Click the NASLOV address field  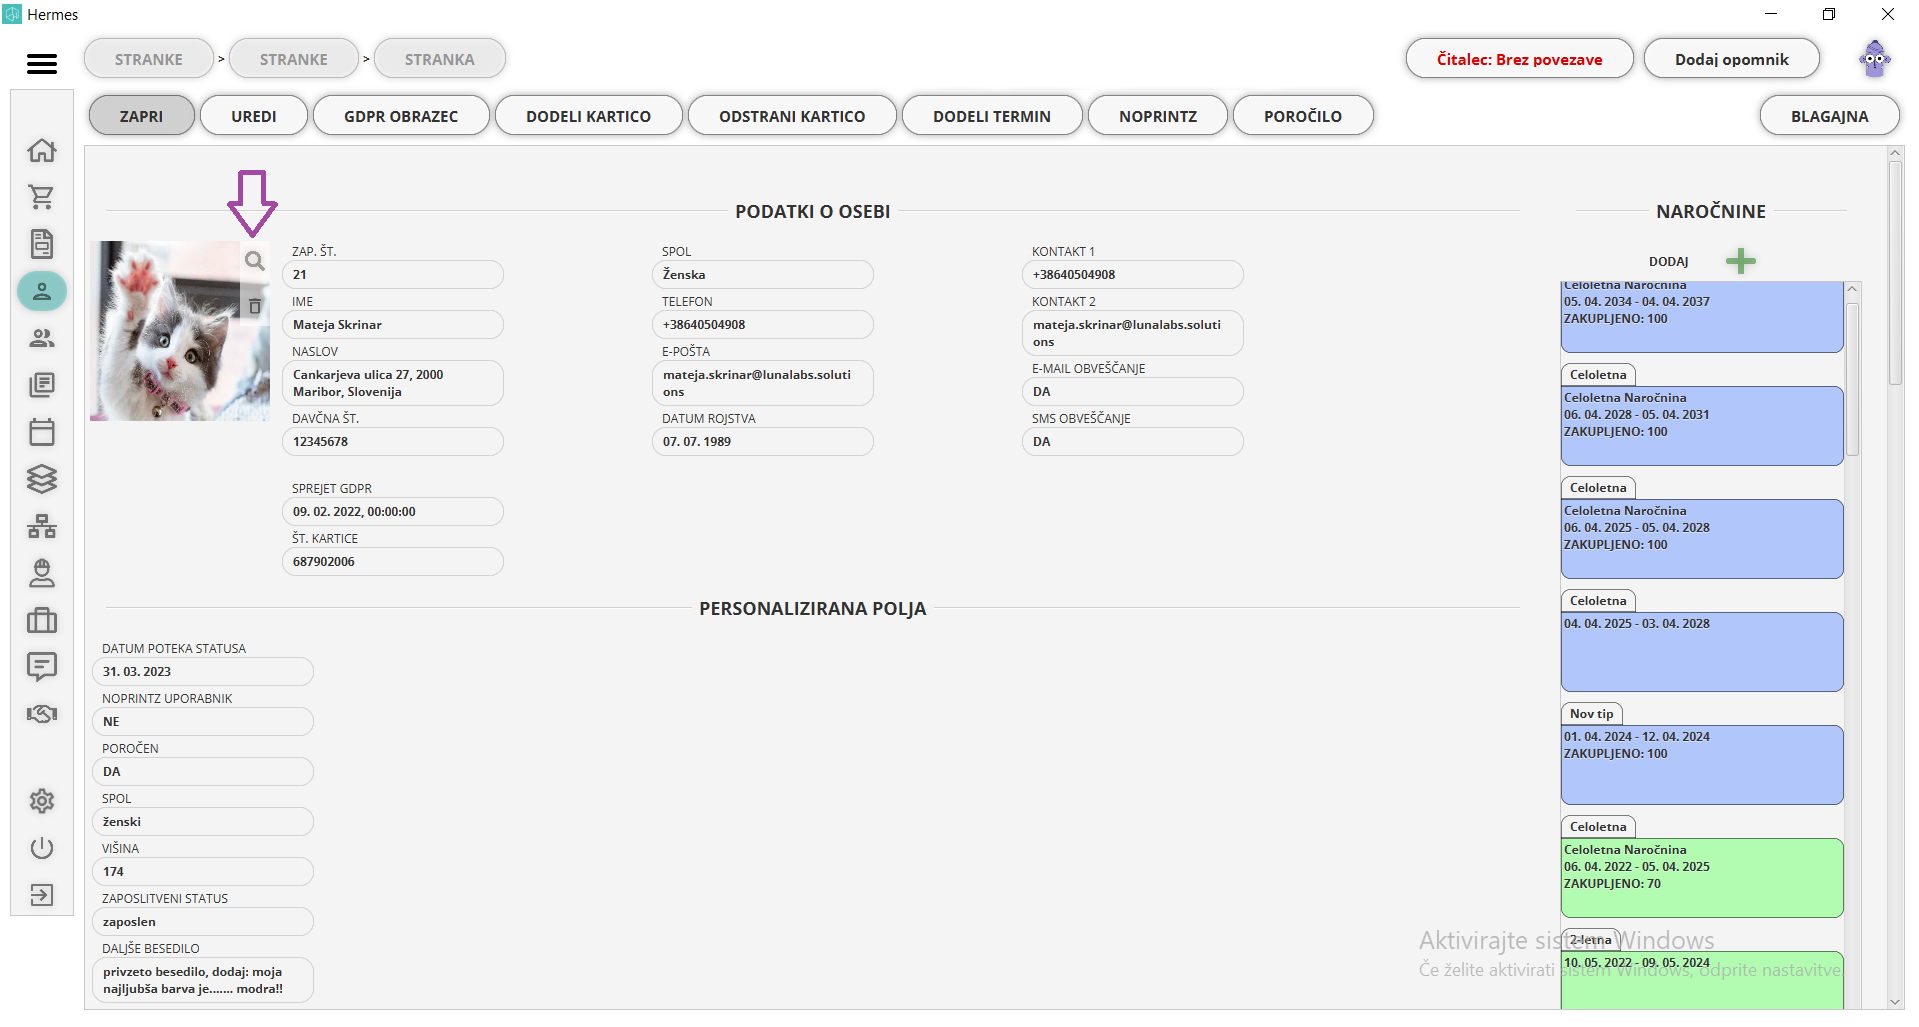click(393, 383)
